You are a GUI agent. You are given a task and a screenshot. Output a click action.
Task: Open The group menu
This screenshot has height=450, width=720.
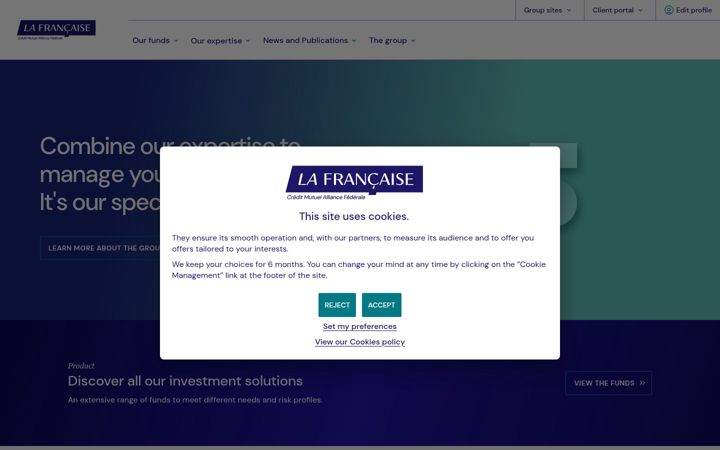[x=392, y=40]
